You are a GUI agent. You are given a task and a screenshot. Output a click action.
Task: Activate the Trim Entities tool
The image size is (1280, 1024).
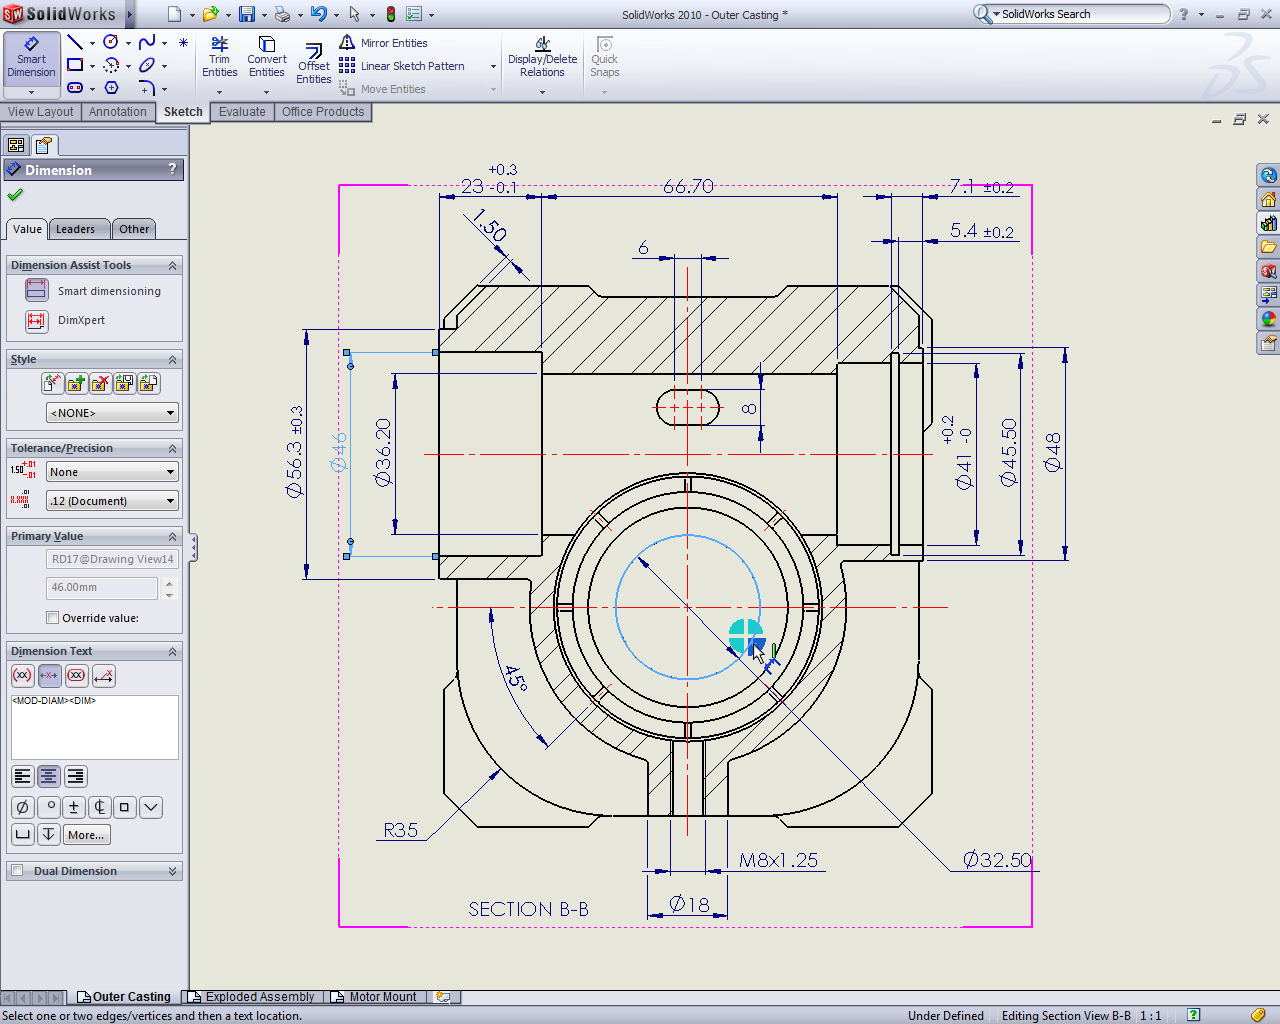(x=219, y=58)
